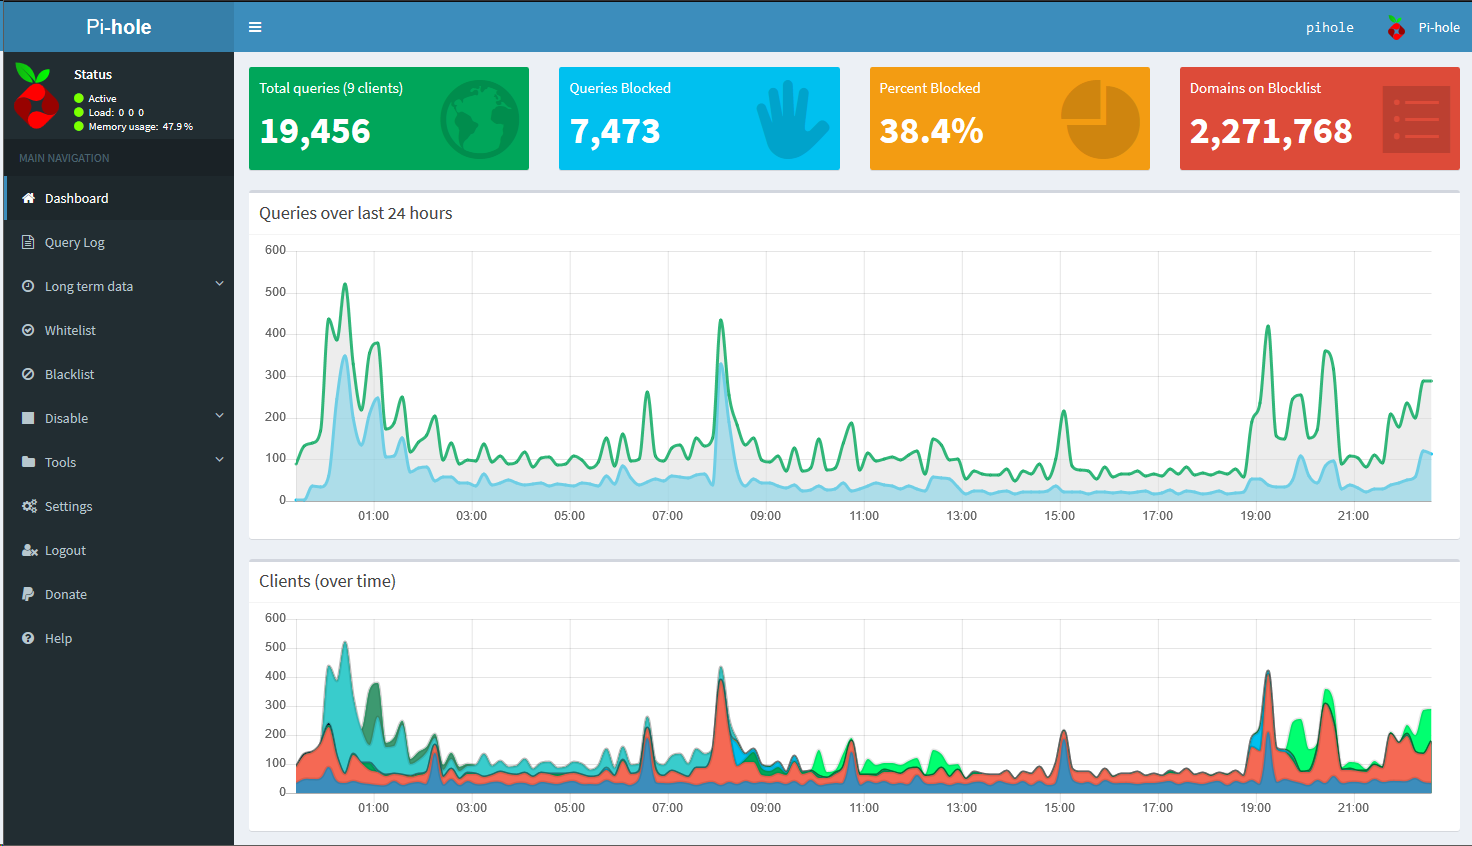Select Logout in the sidebar
This screenshot has width=1472, height=846.
click(119, 550)
